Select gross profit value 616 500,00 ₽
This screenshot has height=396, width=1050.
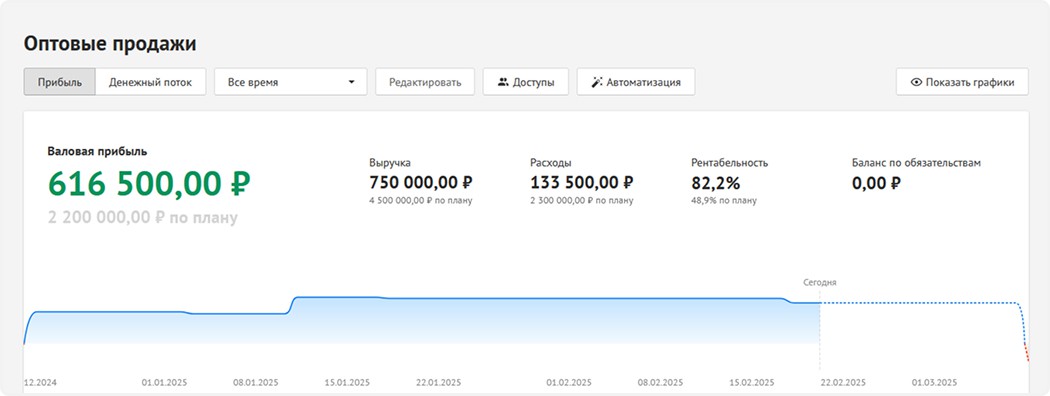coord(149,184)
